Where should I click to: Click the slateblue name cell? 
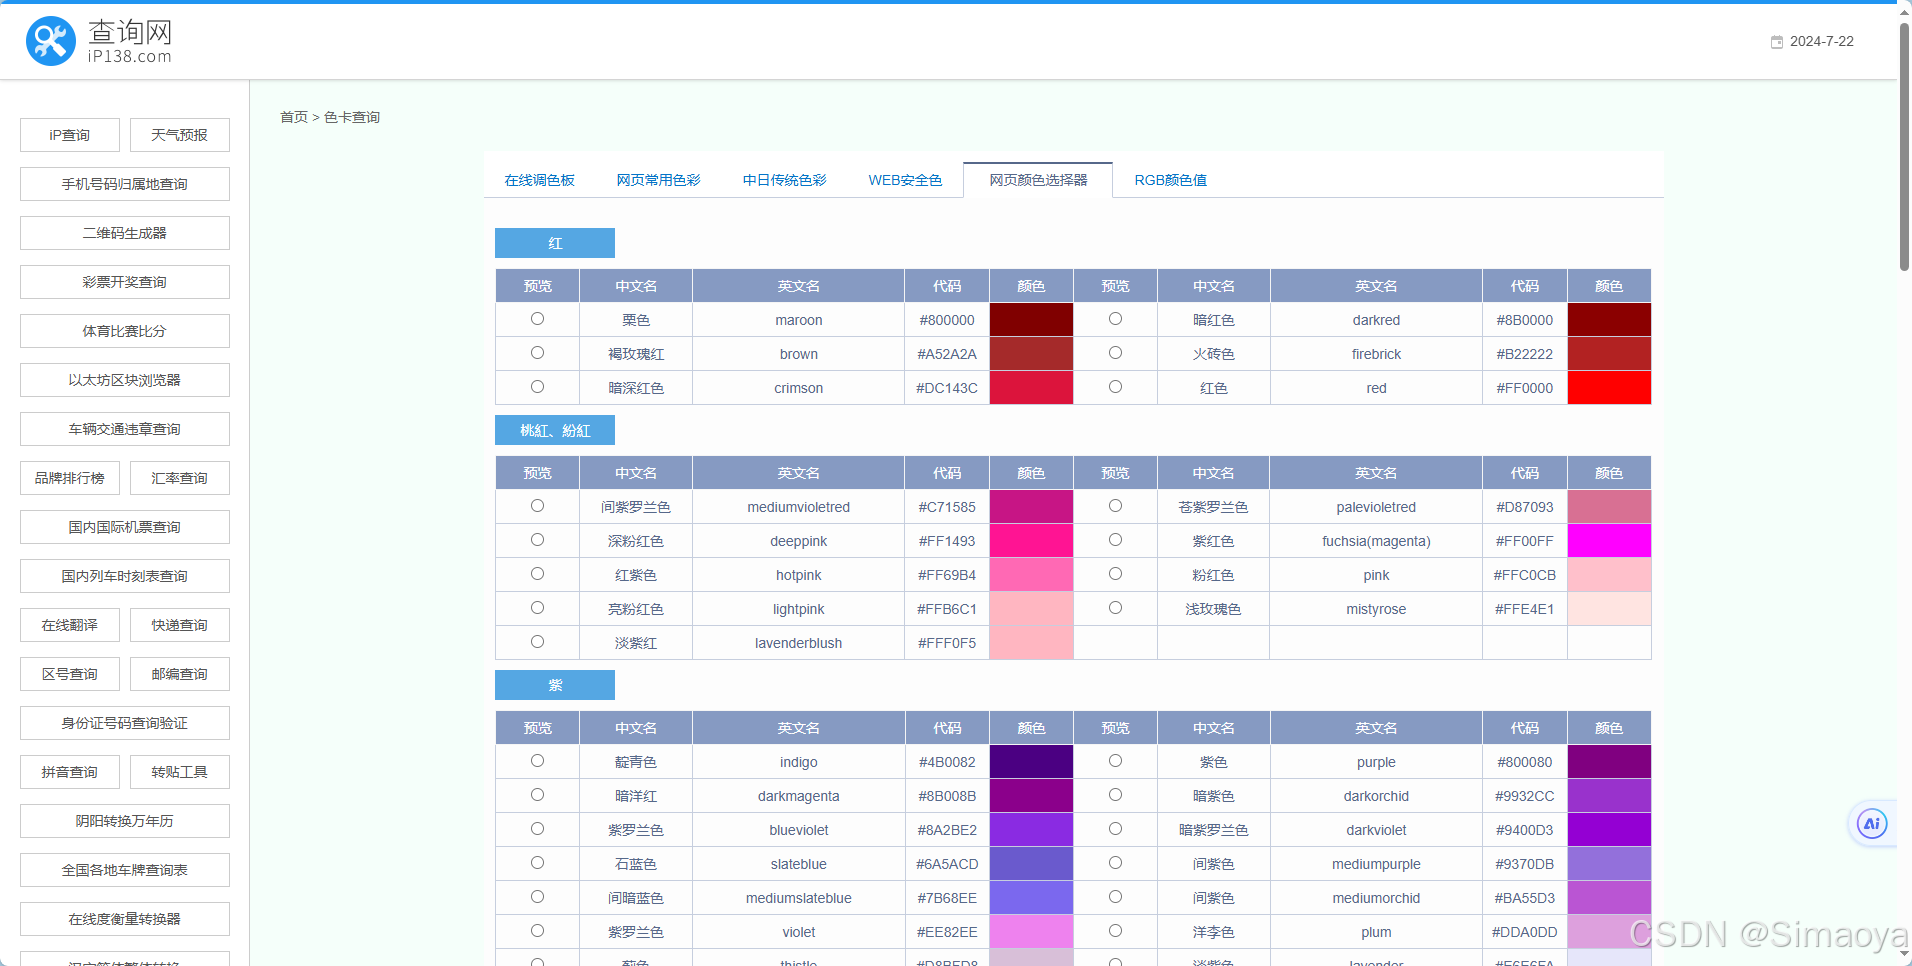point(798,864)
